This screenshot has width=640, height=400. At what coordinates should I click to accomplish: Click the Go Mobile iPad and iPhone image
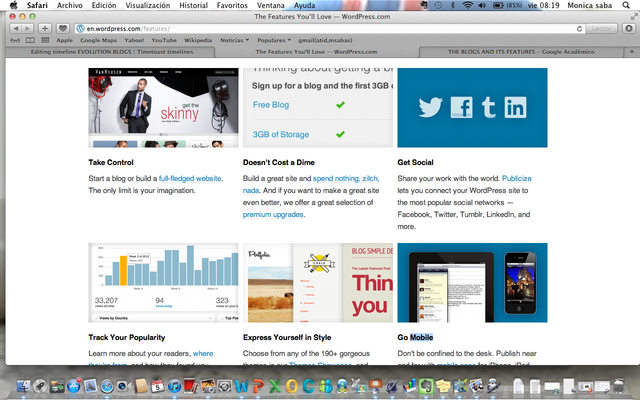[x=472, y=283]
